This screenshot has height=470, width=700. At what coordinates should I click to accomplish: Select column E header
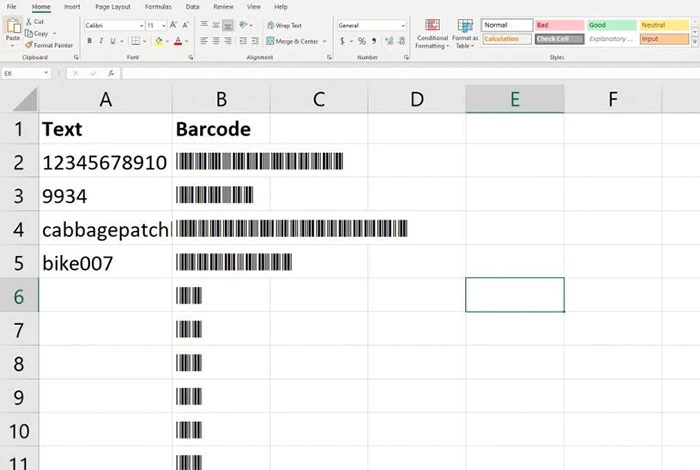coord(515,99)
